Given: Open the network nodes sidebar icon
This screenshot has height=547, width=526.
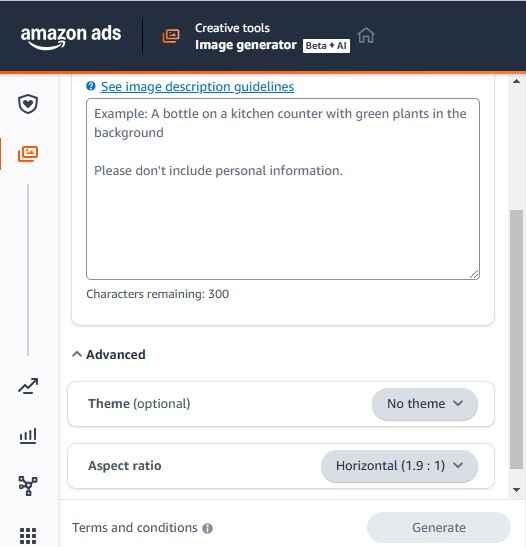Looking at the screenshot, I should (28, 486).
